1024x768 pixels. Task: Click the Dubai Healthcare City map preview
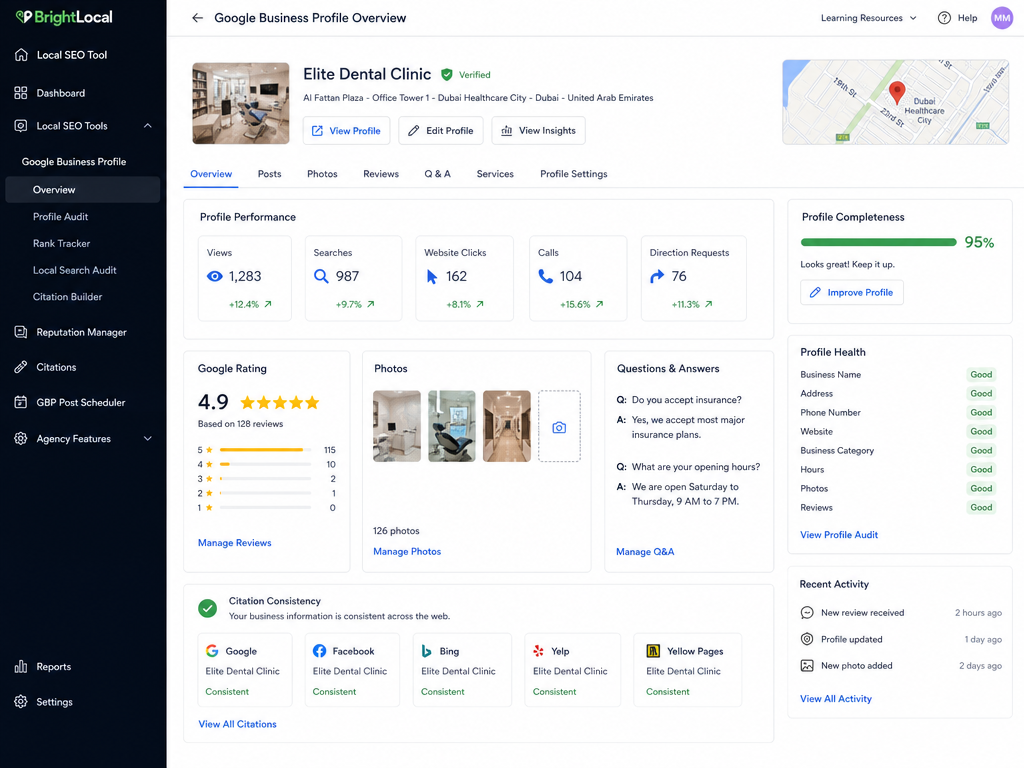tap(895, 102)
